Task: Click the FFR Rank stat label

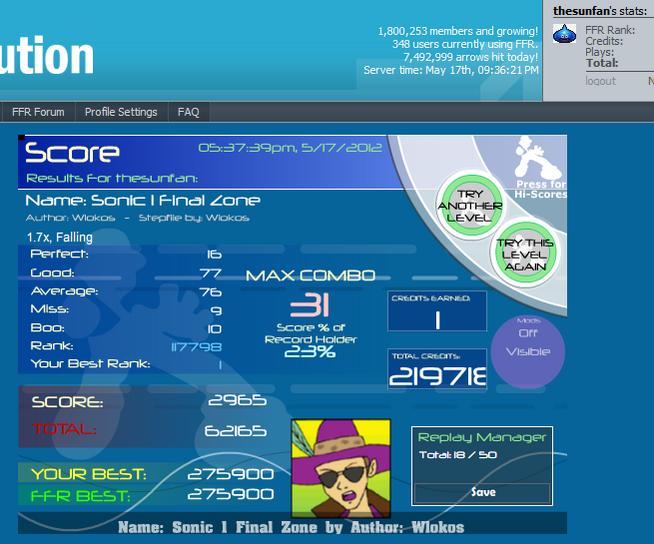Action: (x=610, y=30)
